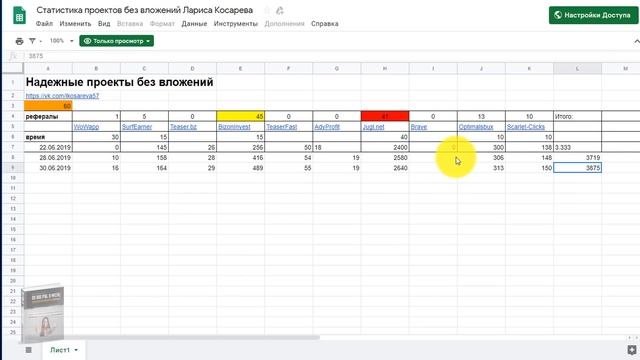Screen dimensions: 640x360
Task: Open the Вид menu
Action: coord(104,24)
